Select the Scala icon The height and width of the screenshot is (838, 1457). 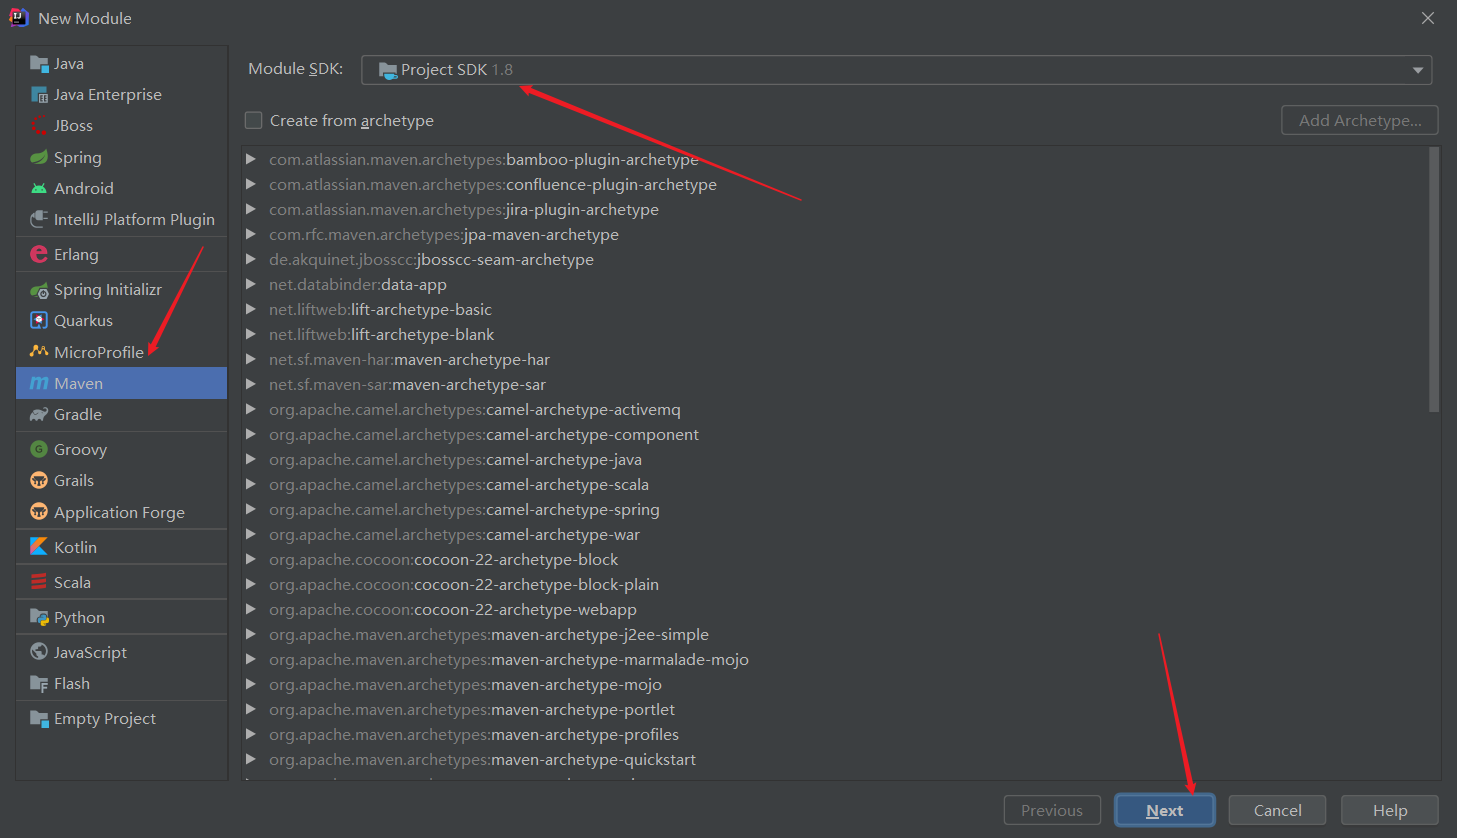[39, 582]
